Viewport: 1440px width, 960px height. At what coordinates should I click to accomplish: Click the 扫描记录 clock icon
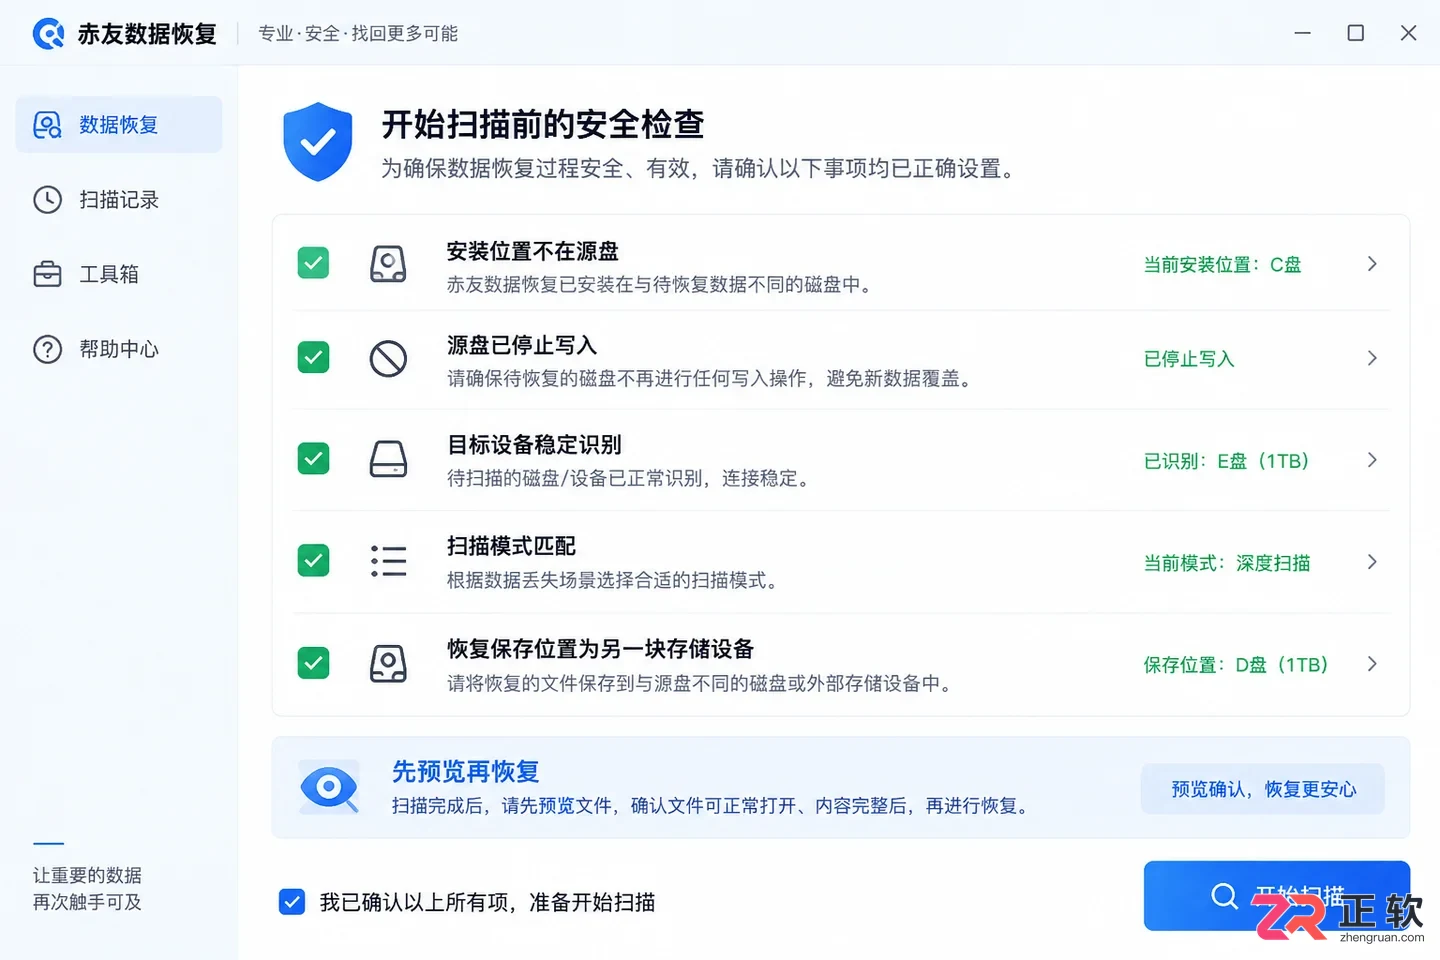47,200
